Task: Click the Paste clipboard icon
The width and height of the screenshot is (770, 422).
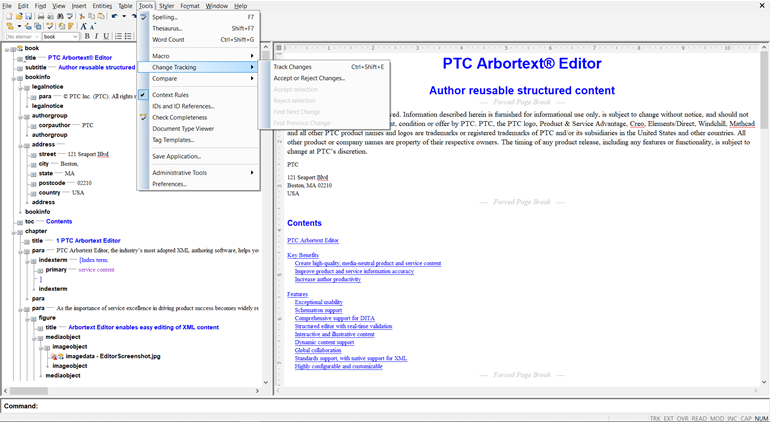Action: pyautogui.click(x=101, y=16)
